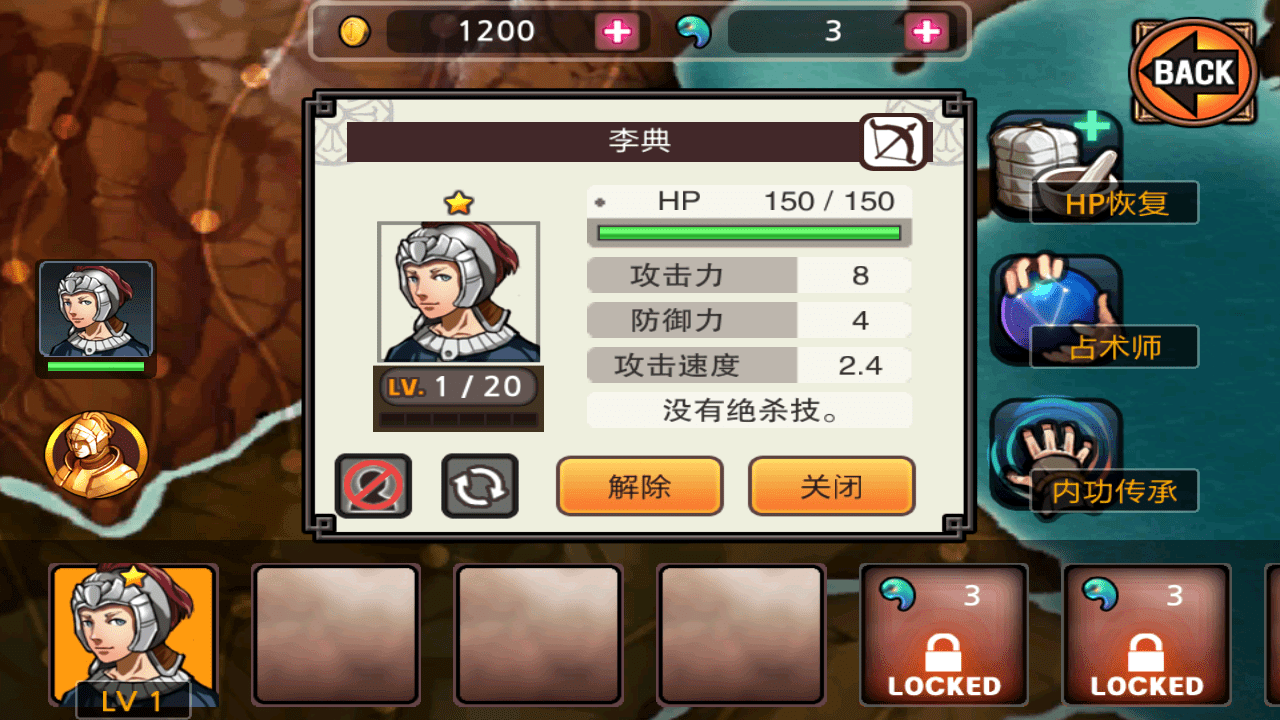Screen dimensions: 1280x720
Task: Click the 关闭 button
Action: tap(831, 486)
